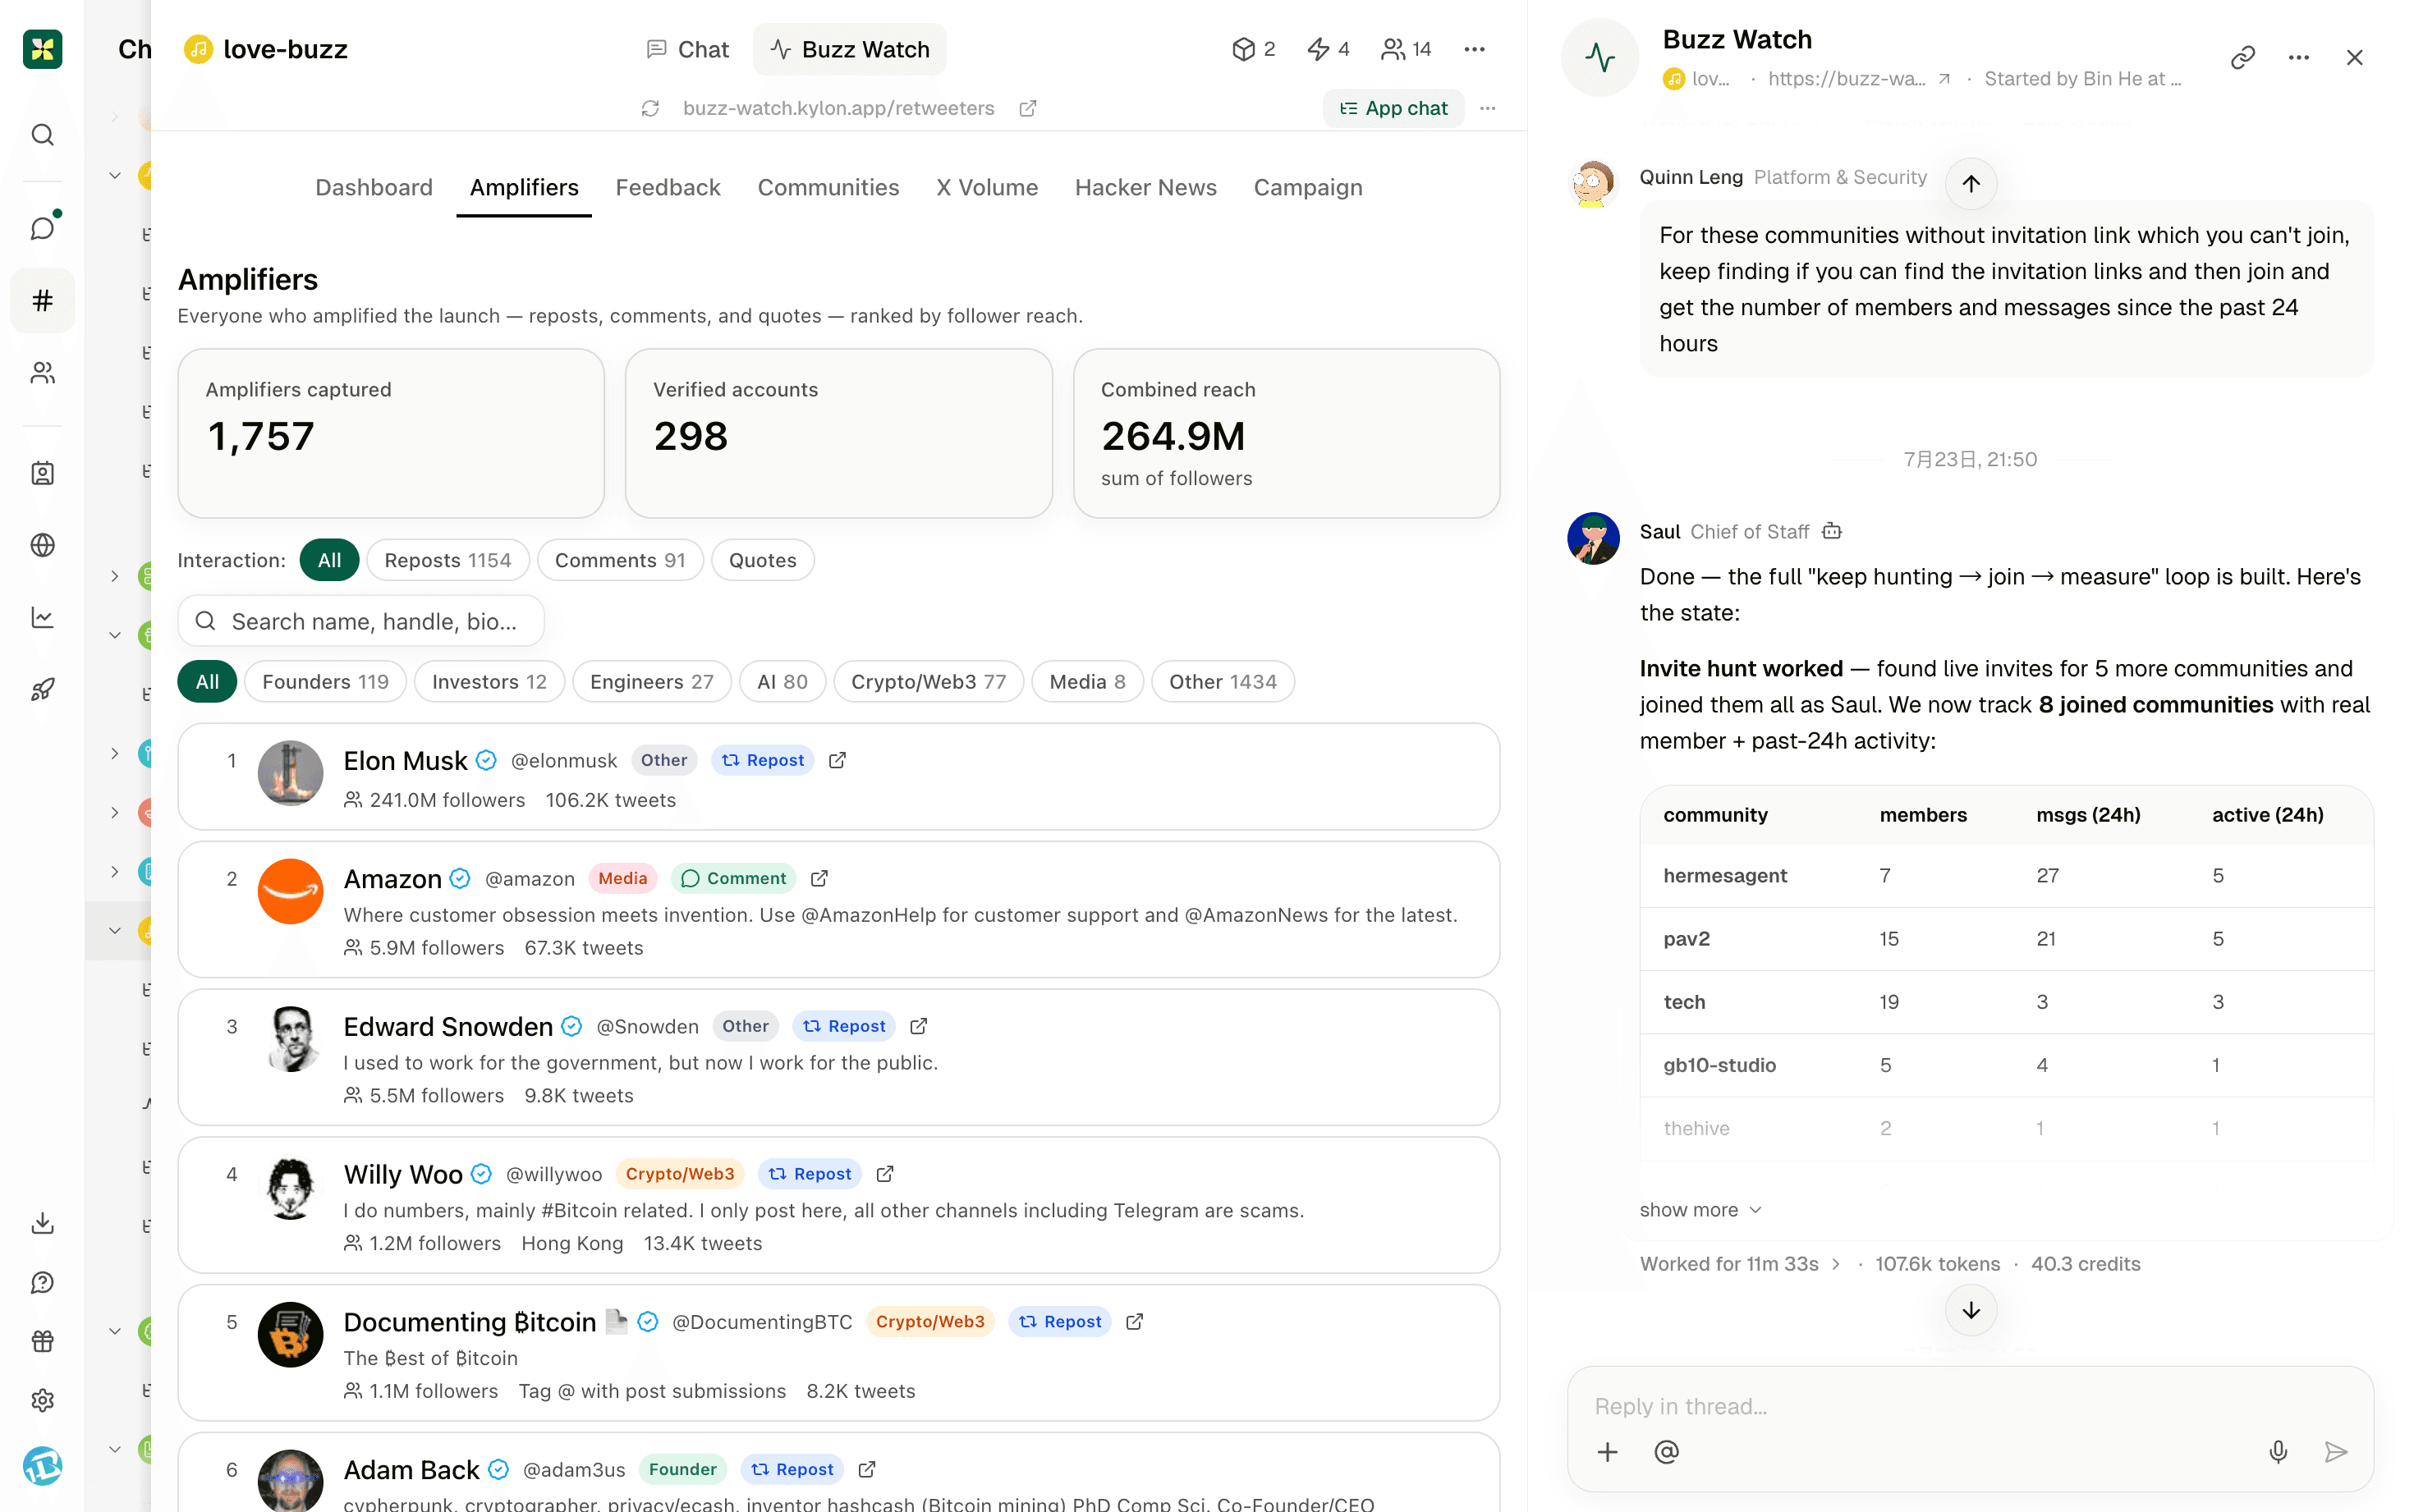The width and height of the screenshot is (2414, 1512).
Task: Switch to the Dashboard tab
Action: (x=374, y=188)
